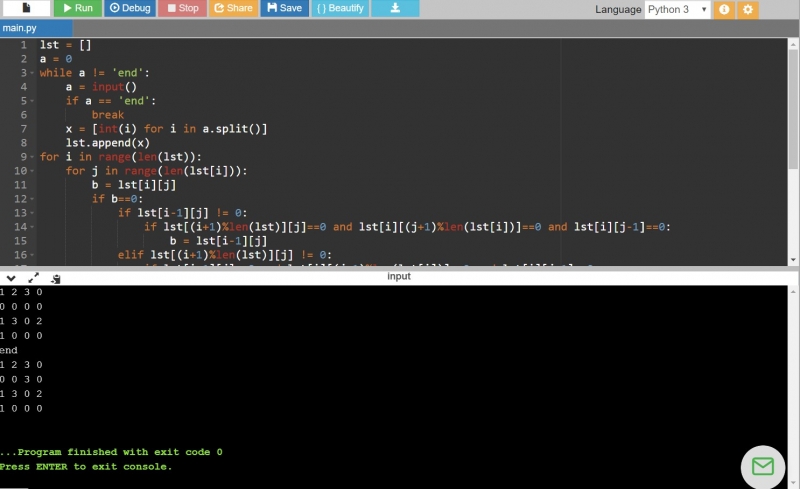Click on code line 'break'
Viewport: 800px width, 489px height.
[108, 115]
